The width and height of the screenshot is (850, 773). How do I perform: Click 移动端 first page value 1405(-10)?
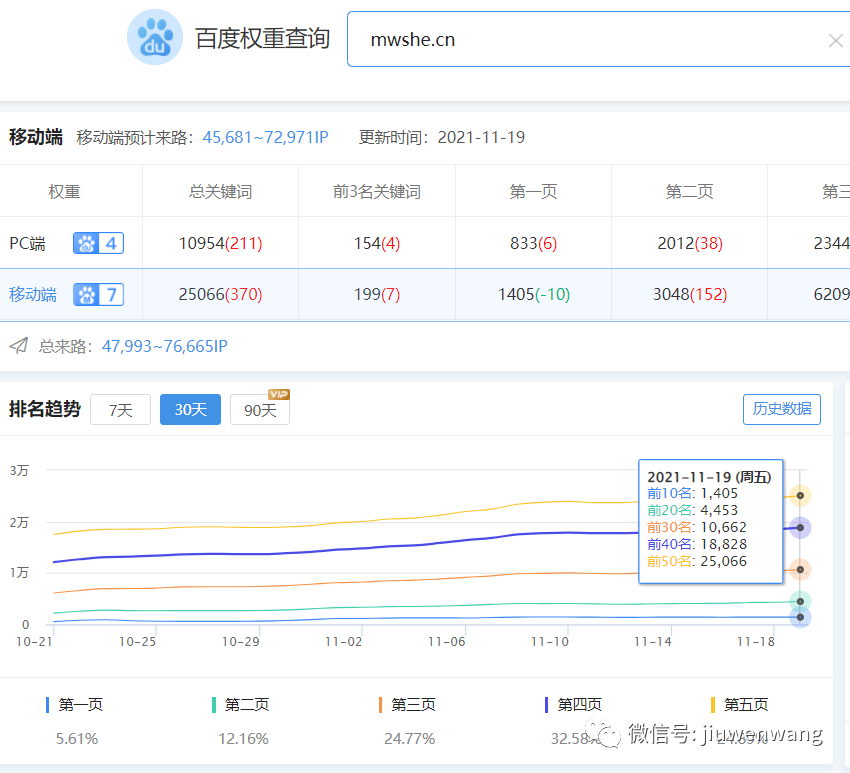coord(533,294)
